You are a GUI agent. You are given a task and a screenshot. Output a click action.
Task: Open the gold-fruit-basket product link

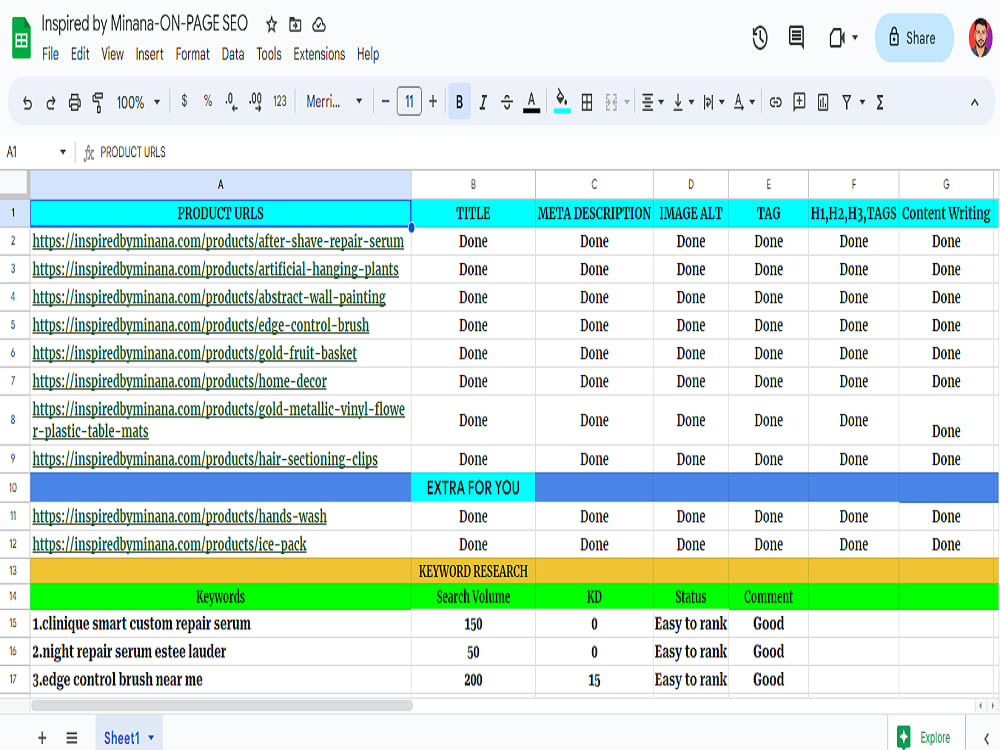pos(195,353)
